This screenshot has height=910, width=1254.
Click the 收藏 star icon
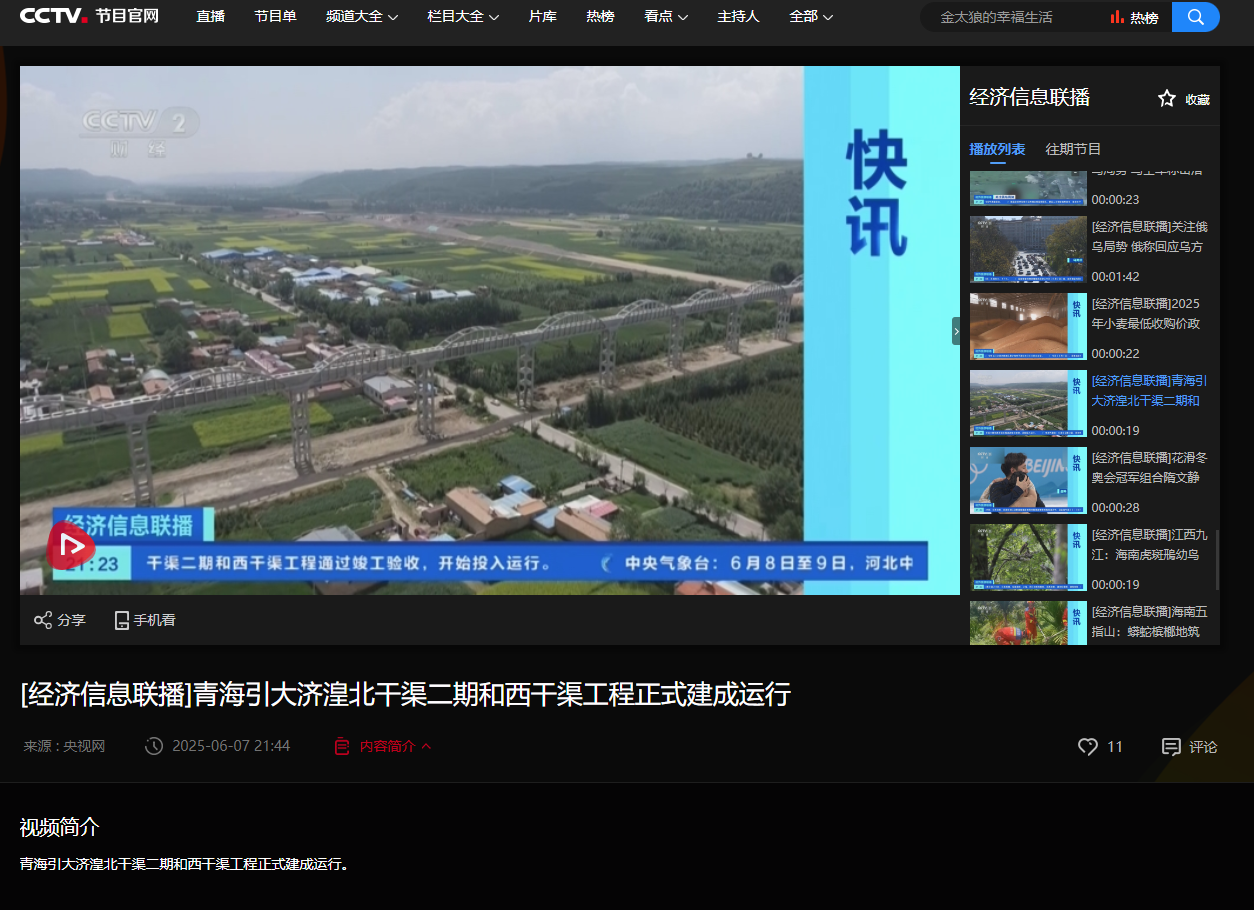click(1166, 98)
